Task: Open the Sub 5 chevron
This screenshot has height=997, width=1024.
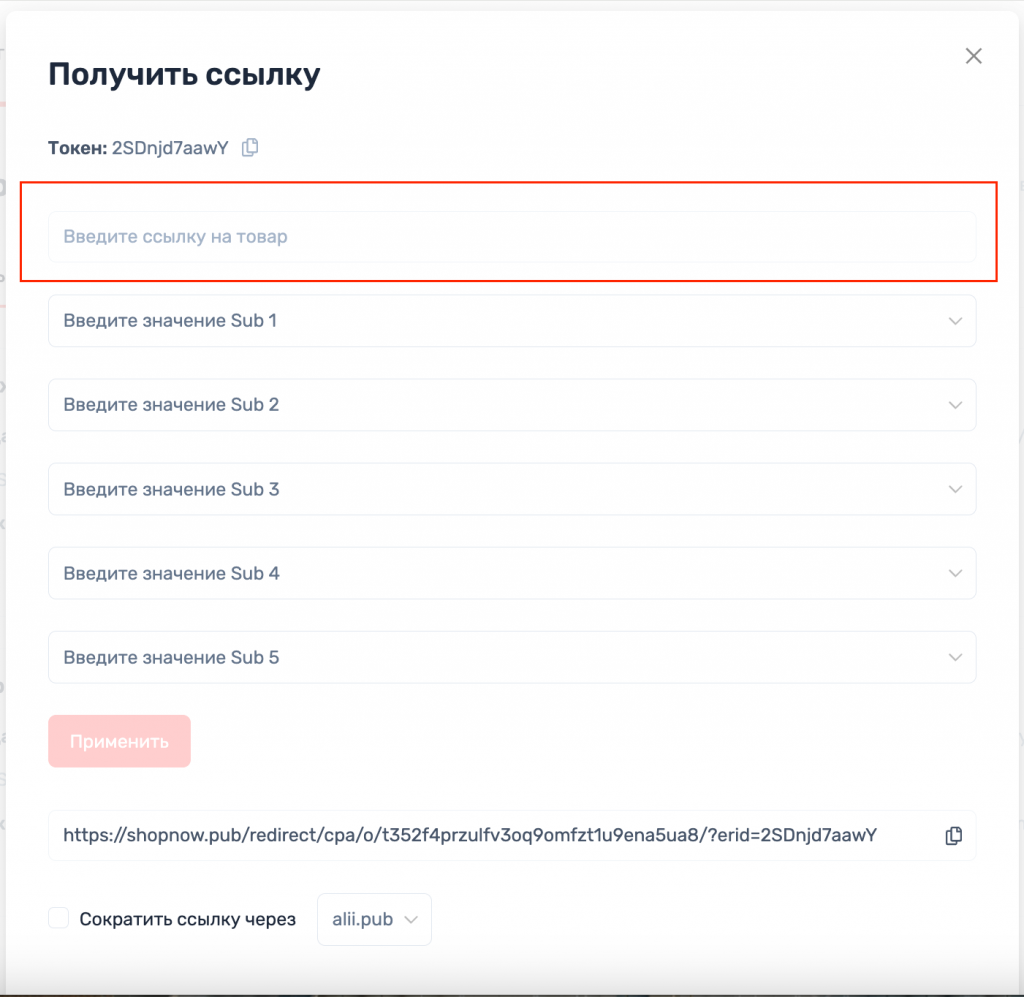Action: pyautogui.click(x=955, y=657)
